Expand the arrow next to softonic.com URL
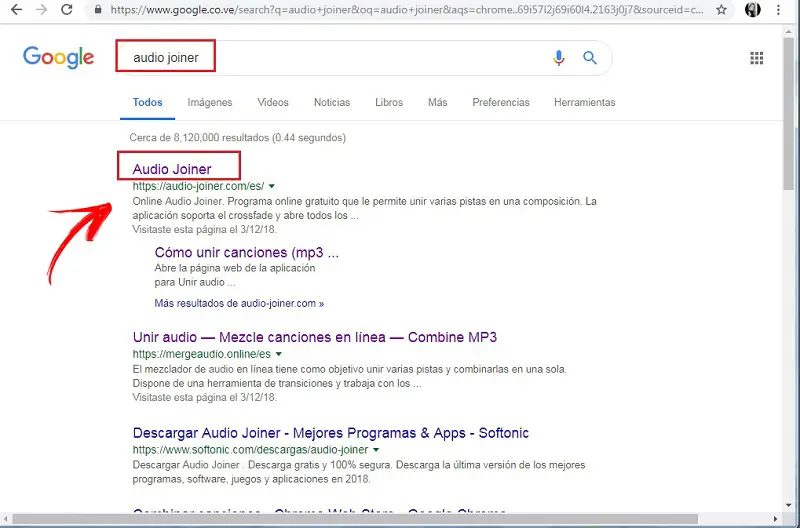Screen dimensions: 800x528 pos(376,450)
